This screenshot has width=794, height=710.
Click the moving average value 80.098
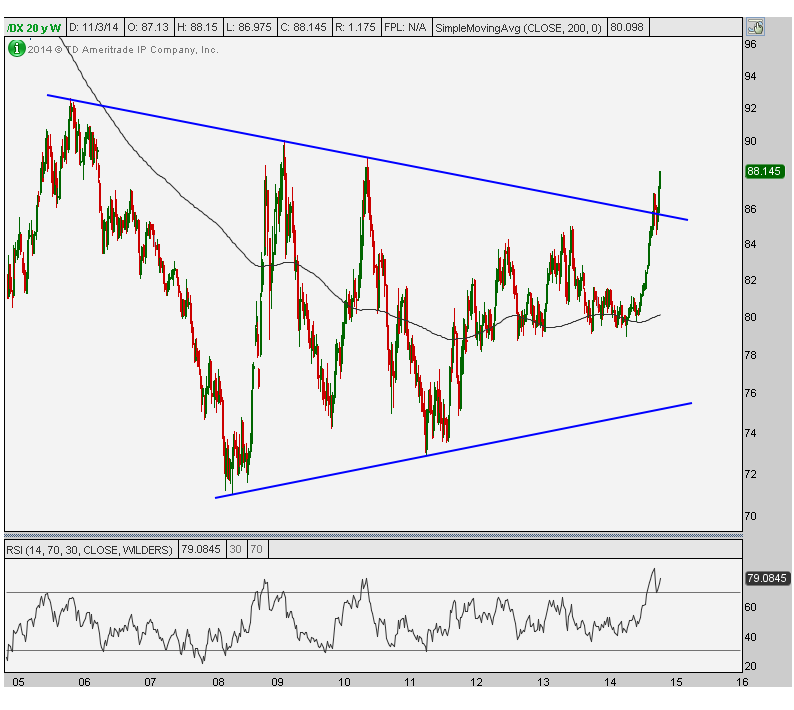point(627,27)
